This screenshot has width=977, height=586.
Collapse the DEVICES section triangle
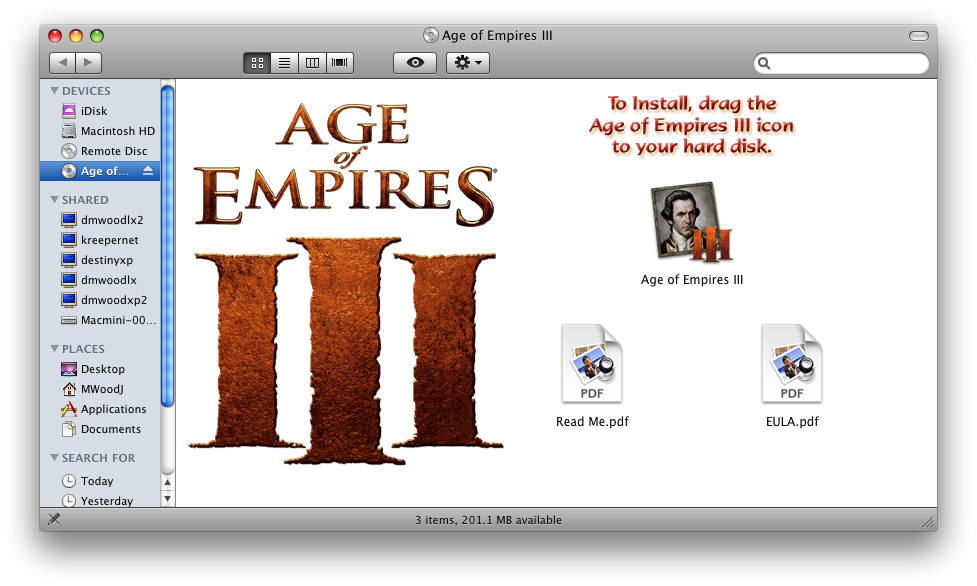point(54,91)
